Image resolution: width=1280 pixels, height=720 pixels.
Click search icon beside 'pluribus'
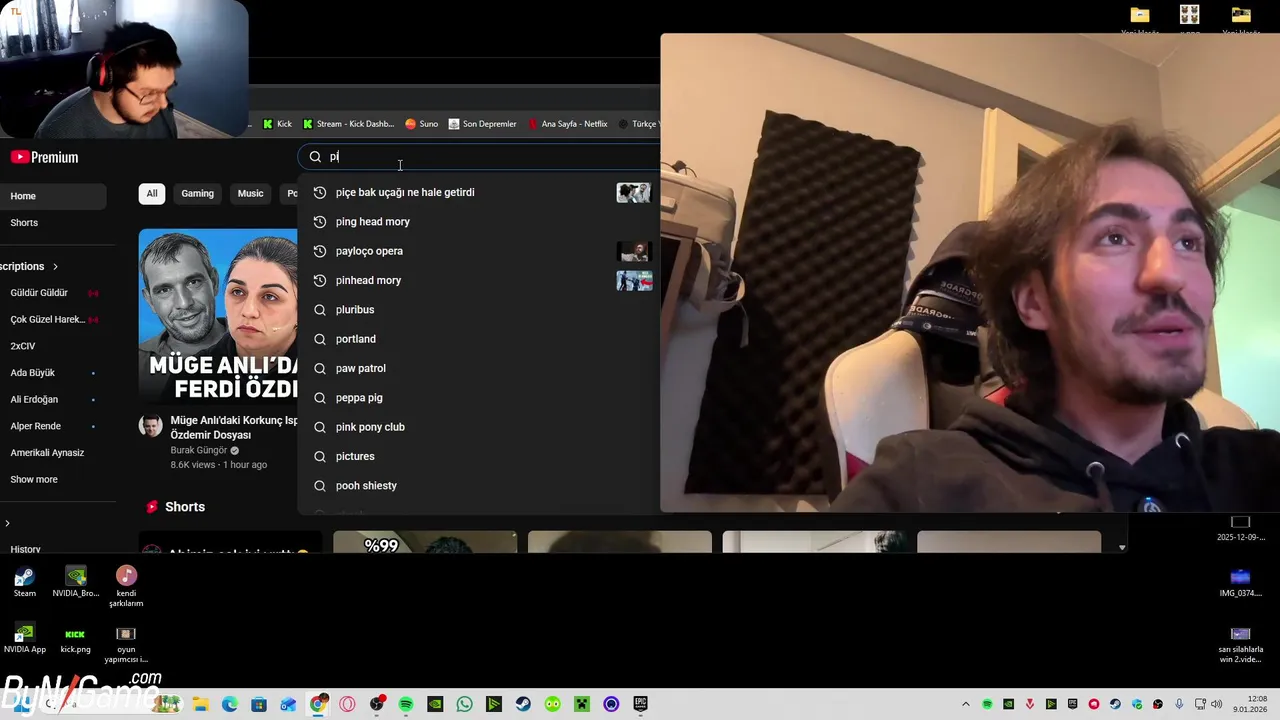(320, 310)
